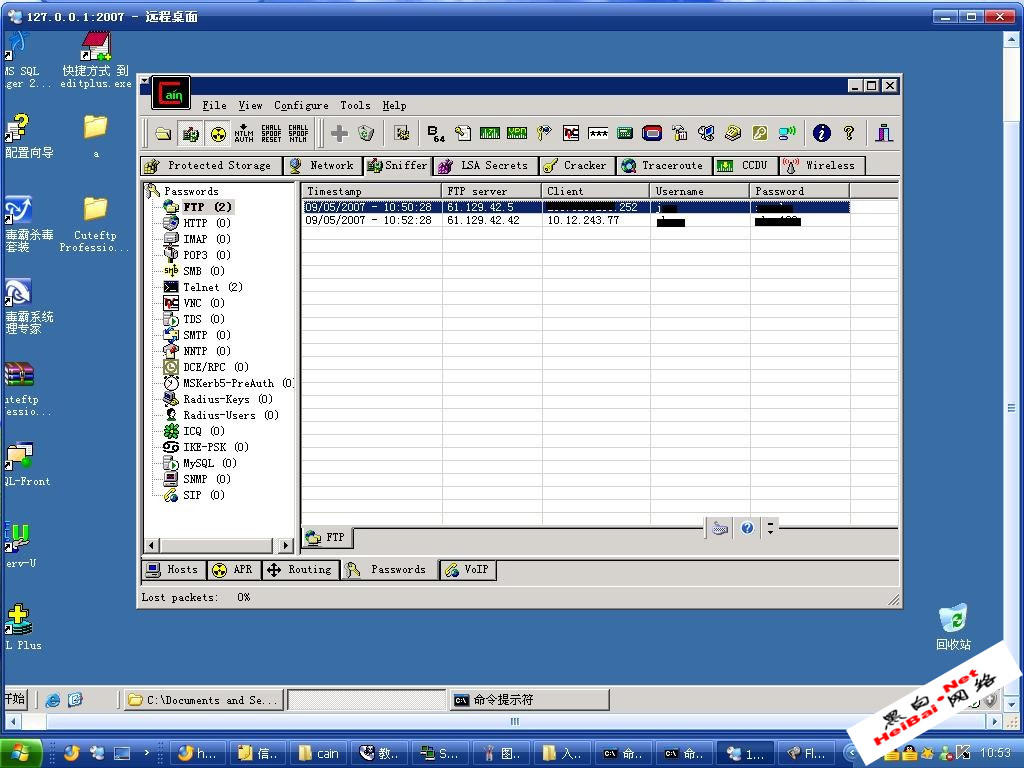Open the APR bottom tab
The width and height of the screenshot is (1024, 768).
(234, 569)
